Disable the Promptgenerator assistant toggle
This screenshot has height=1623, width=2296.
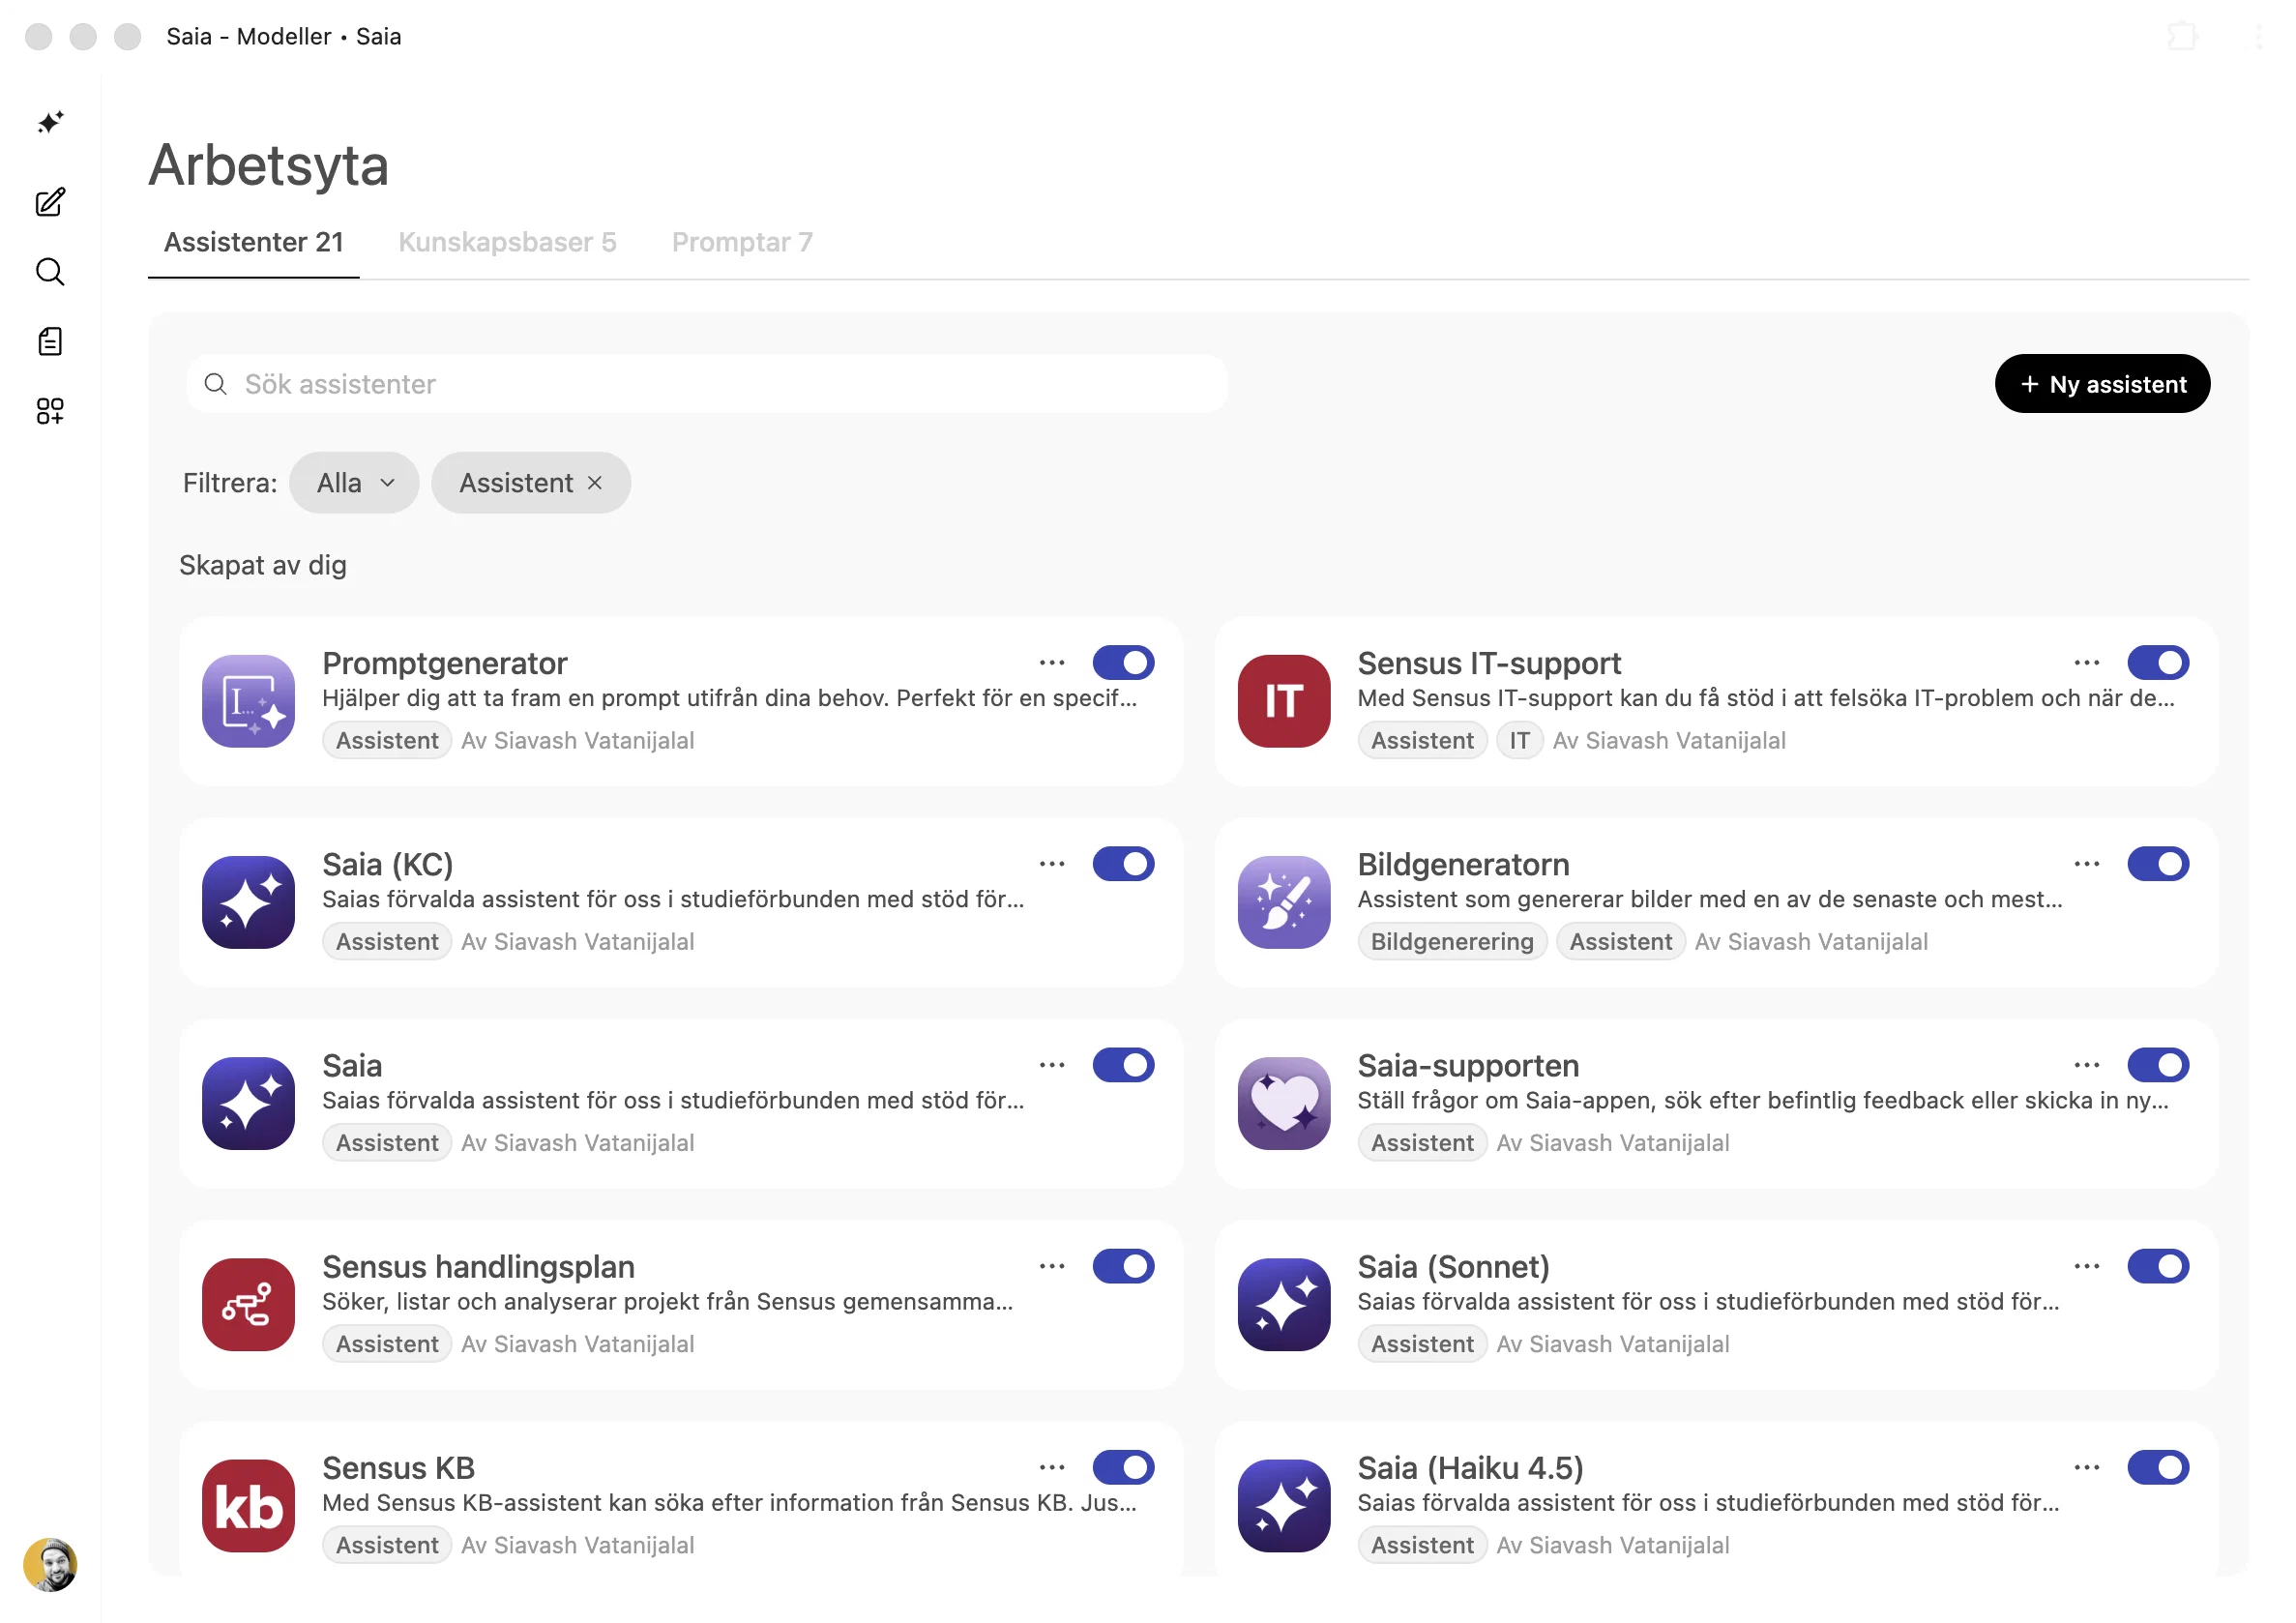coord(1123,662)
